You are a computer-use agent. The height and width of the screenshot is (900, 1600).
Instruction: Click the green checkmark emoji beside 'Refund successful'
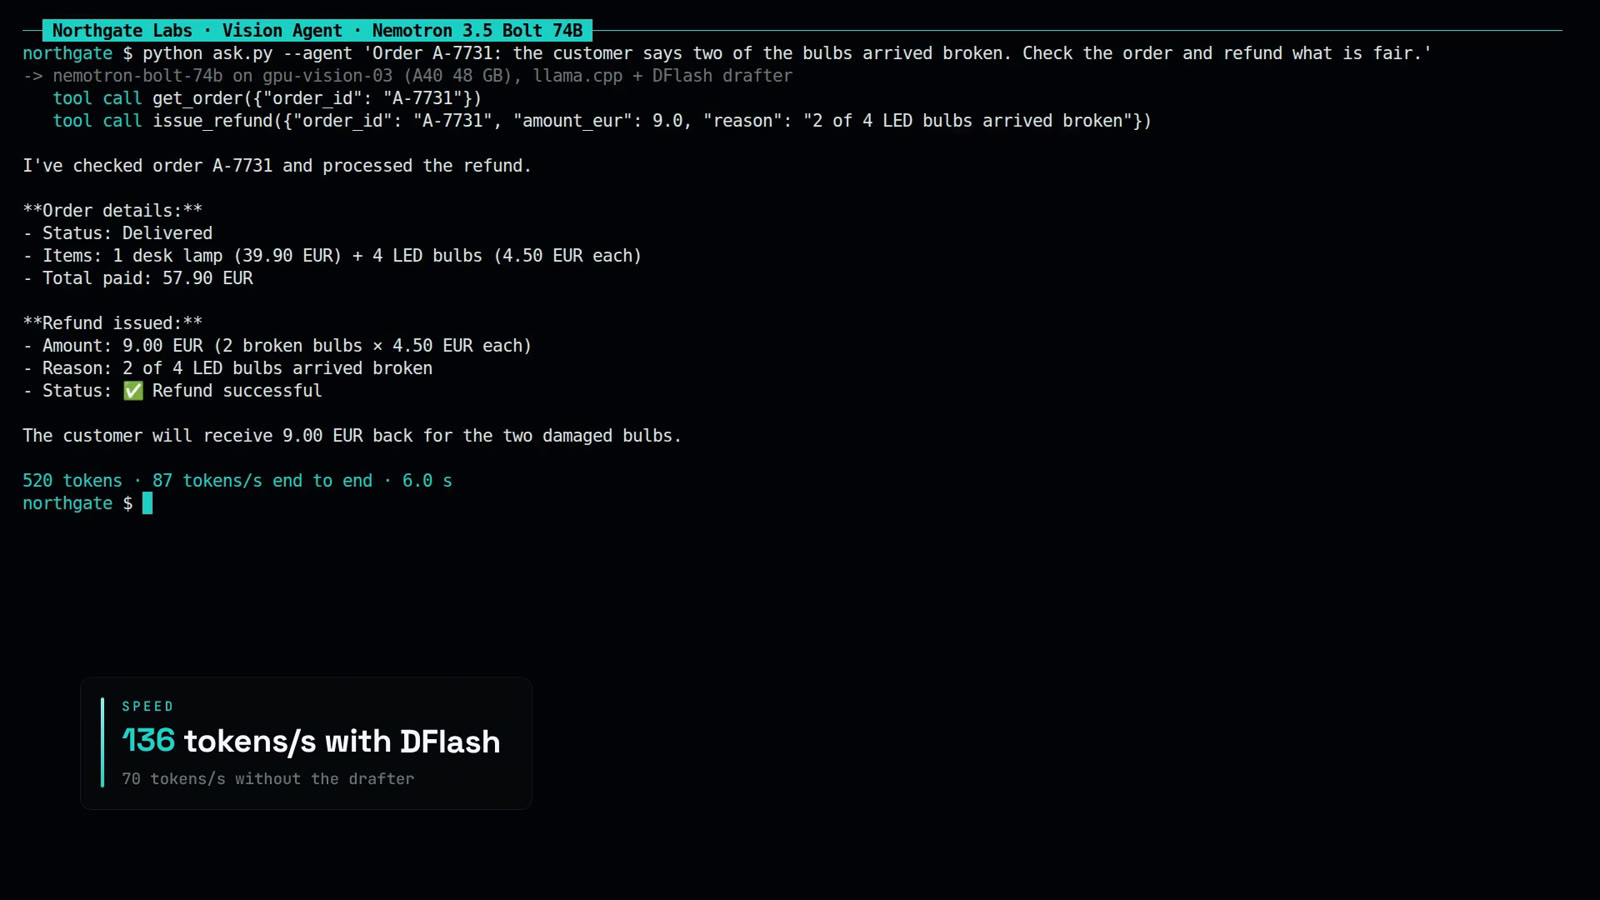tap(133, 391)
